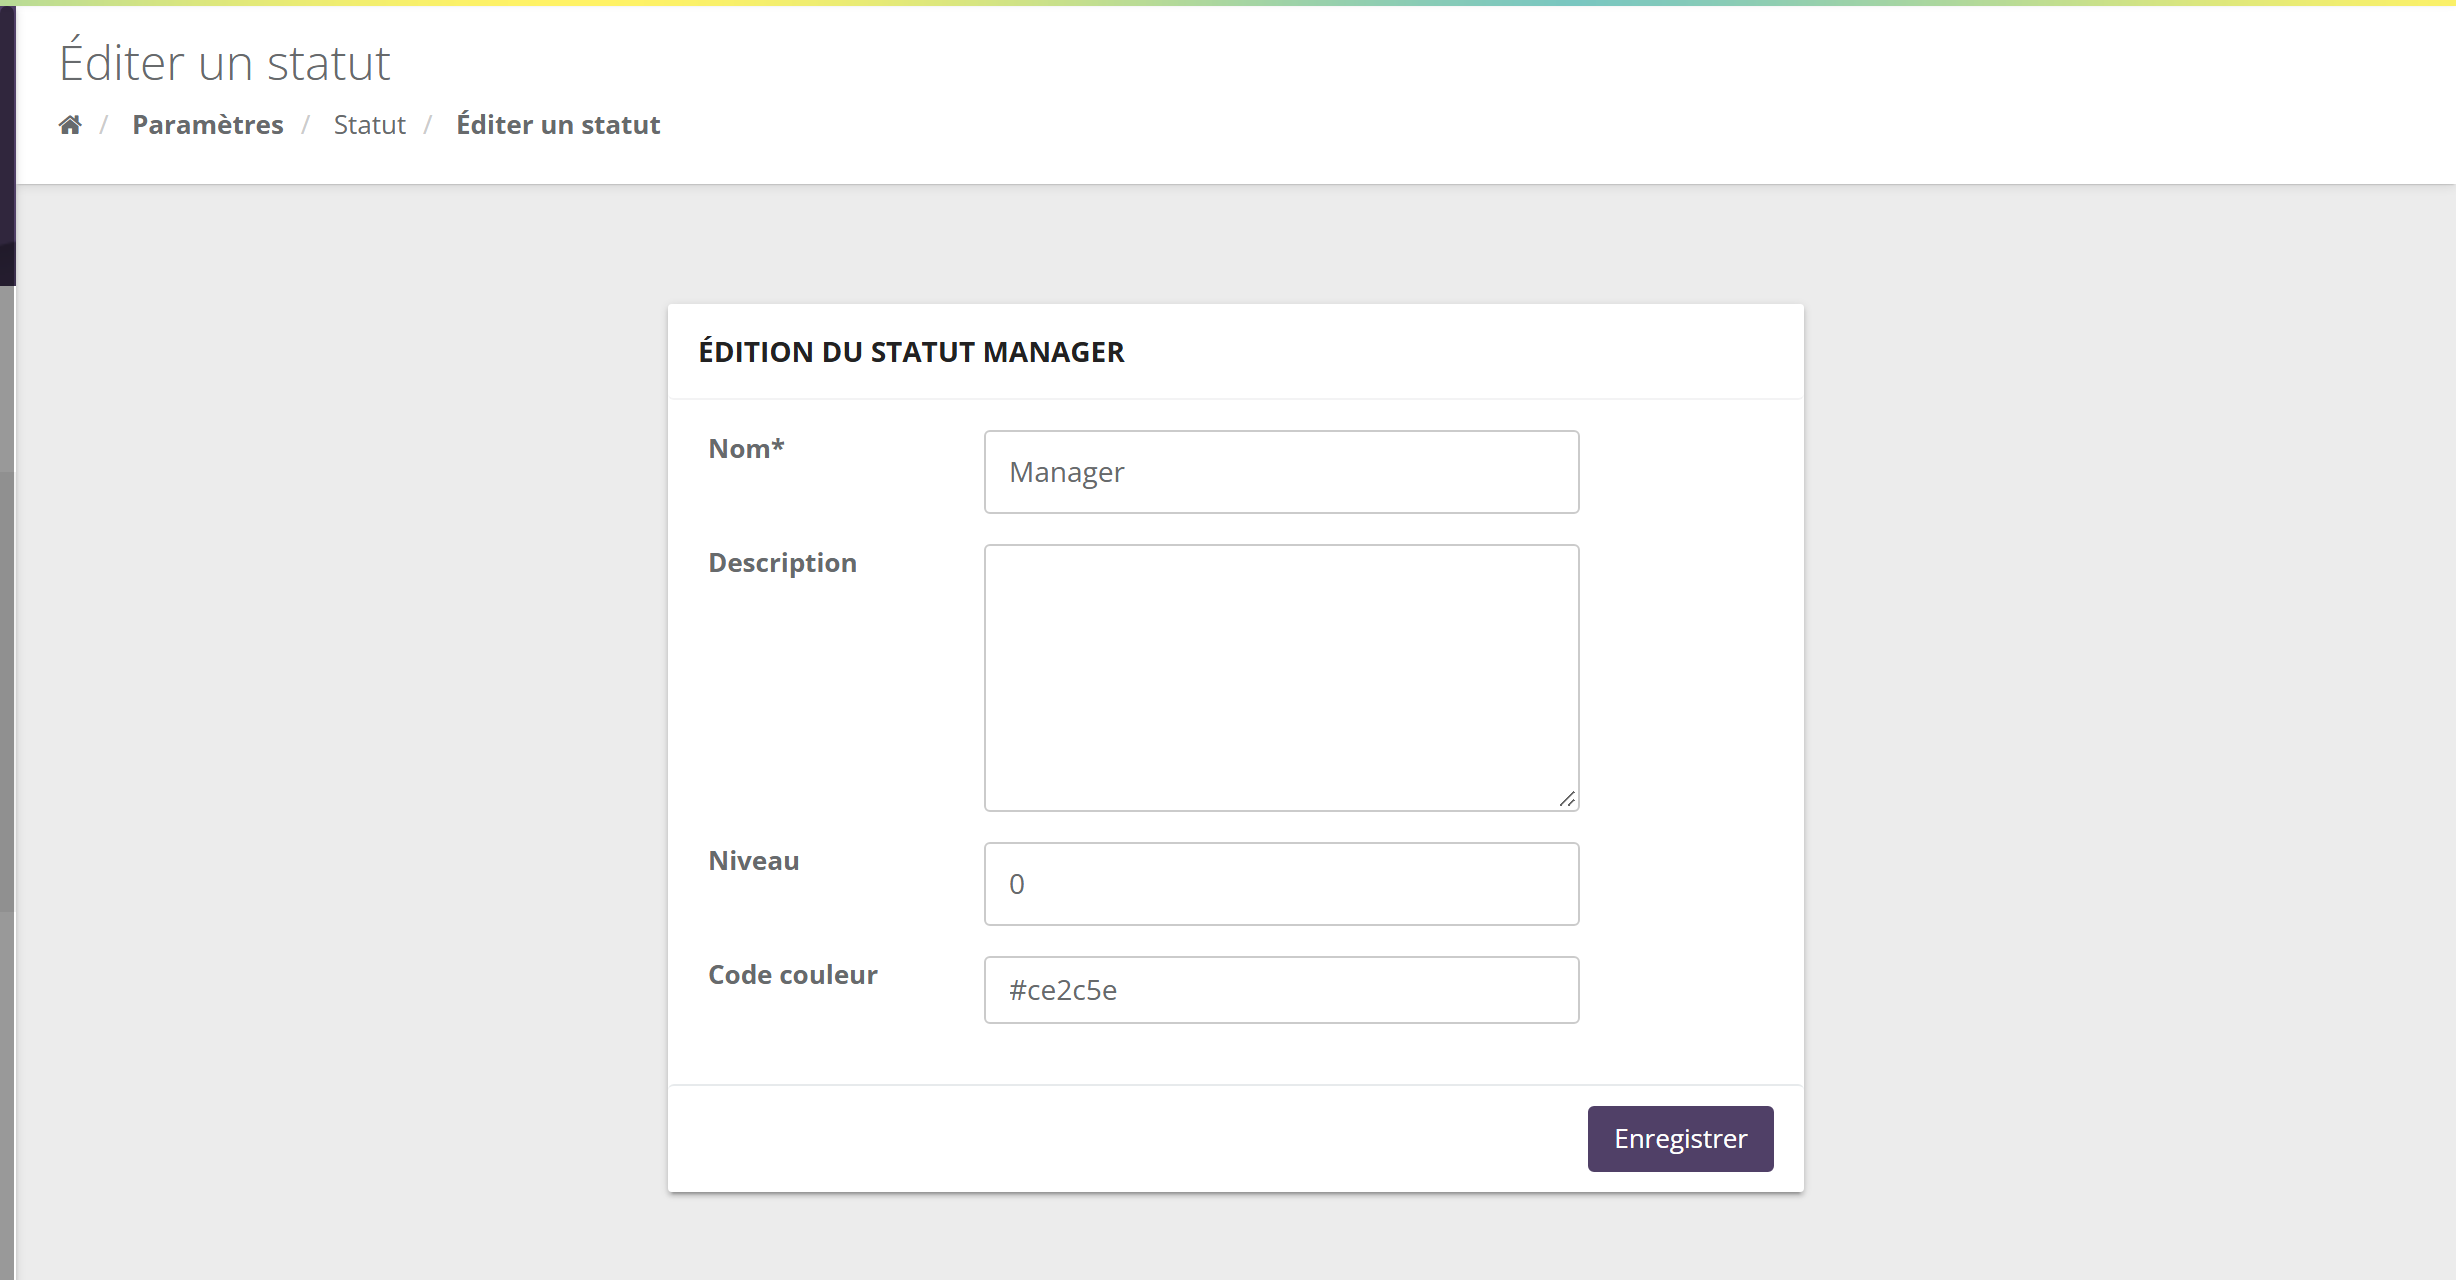Click inside the Description textarea
Viewport: 2456px width, 1280px height.
(x=1281, y=678)
